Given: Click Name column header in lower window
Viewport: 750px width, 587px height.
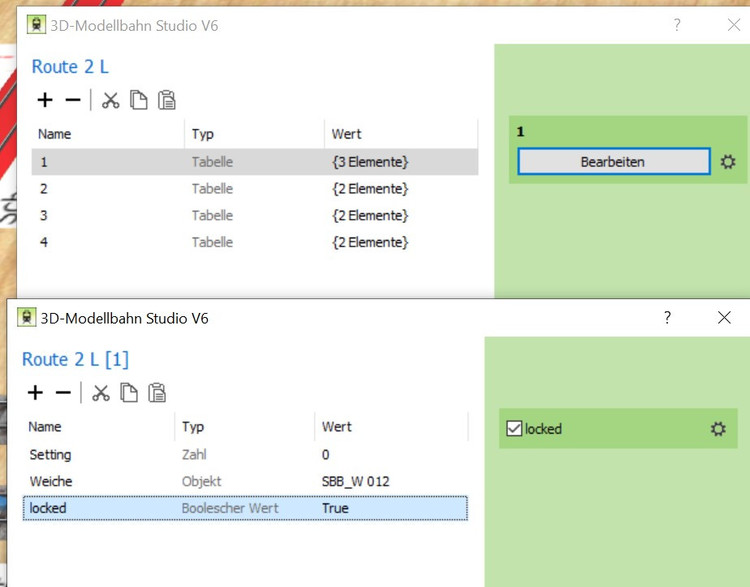Looking at the screenshot, I should 45,427.
